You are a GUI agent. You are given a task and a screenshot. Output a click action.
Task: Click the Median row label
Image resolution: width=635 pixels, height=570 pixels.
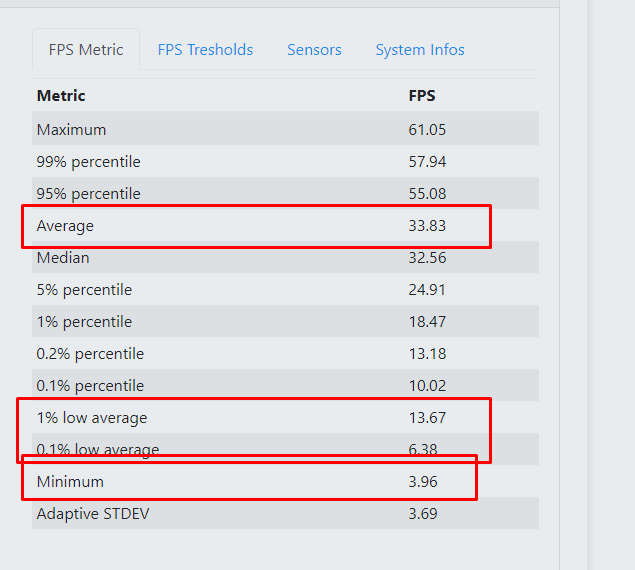click(x=63, y=258)
